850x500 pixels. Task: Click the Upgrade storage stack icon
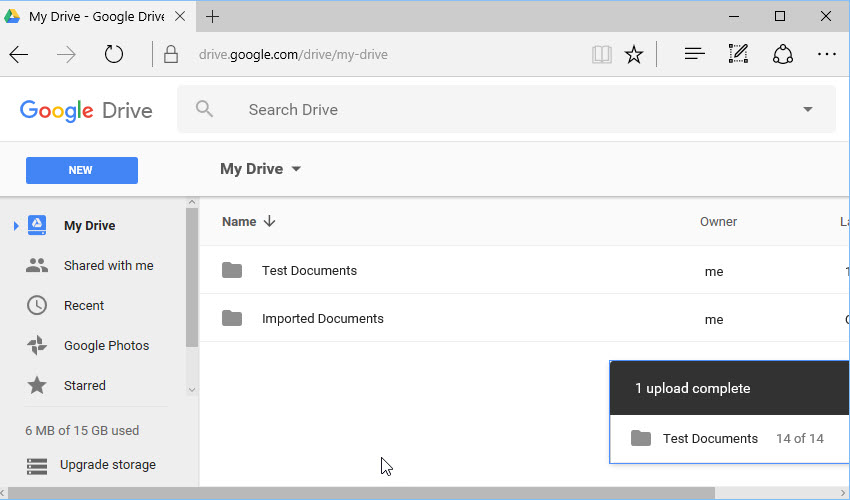coord(37,466)
